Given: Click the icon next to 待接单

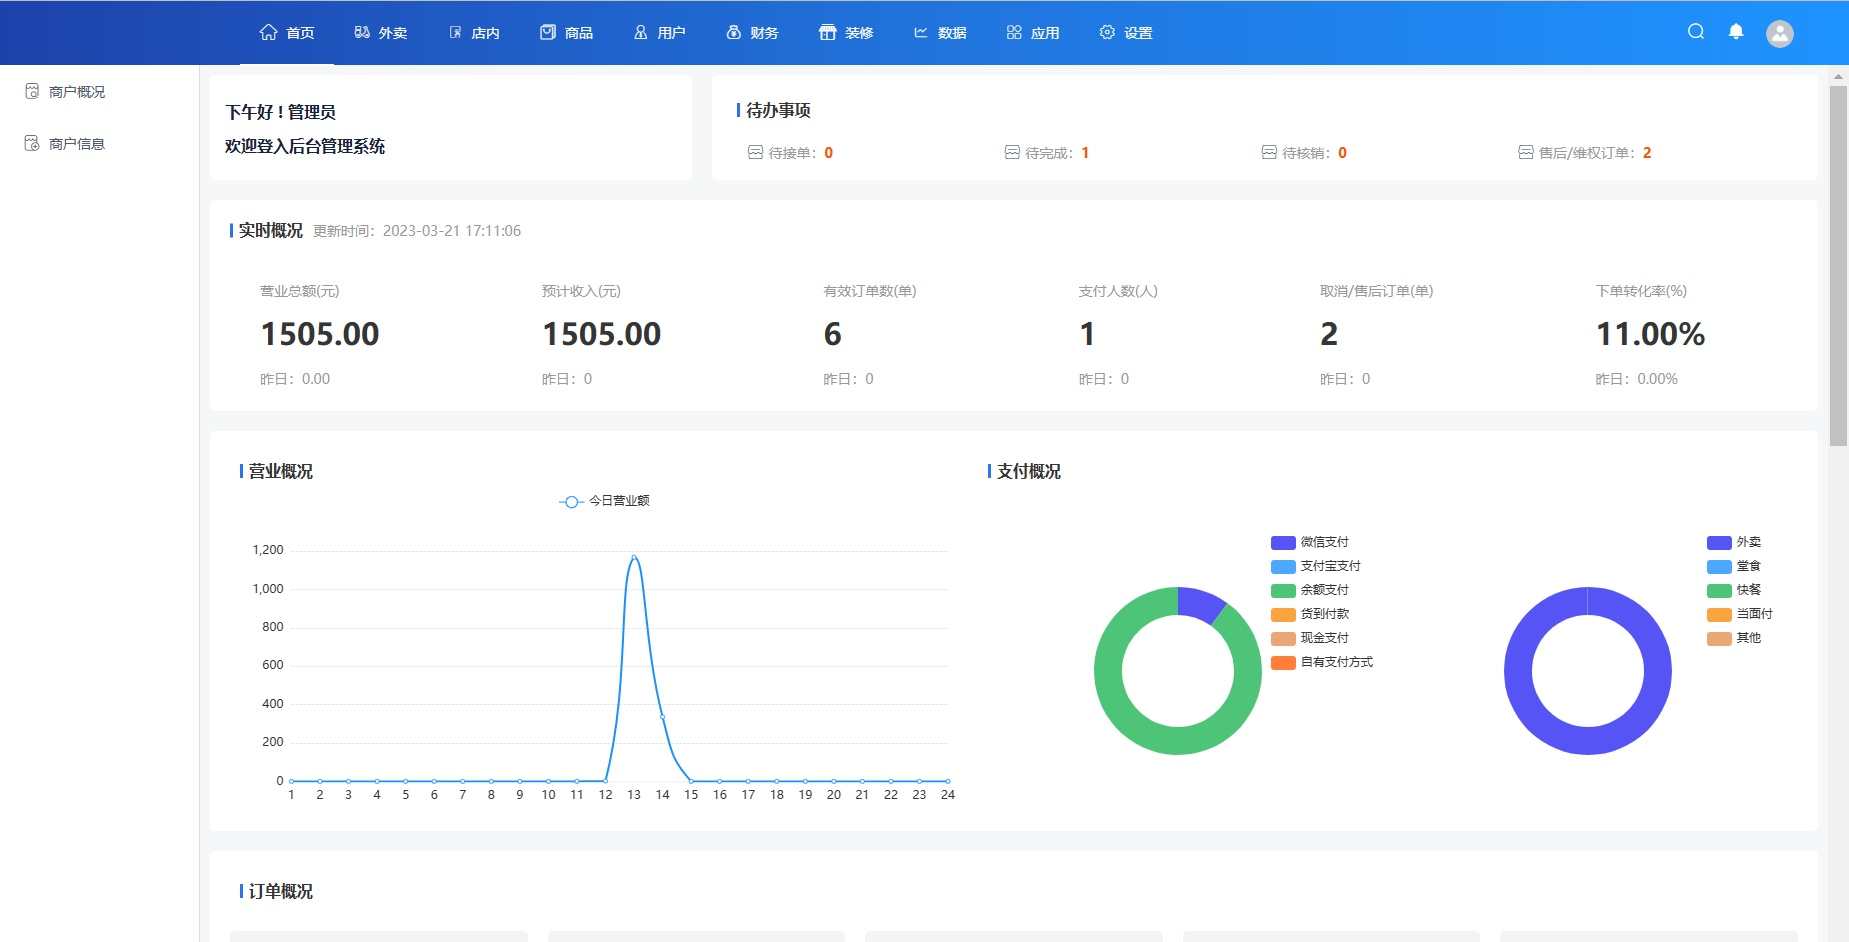Looking at the screenshot, I should [756, 152].
